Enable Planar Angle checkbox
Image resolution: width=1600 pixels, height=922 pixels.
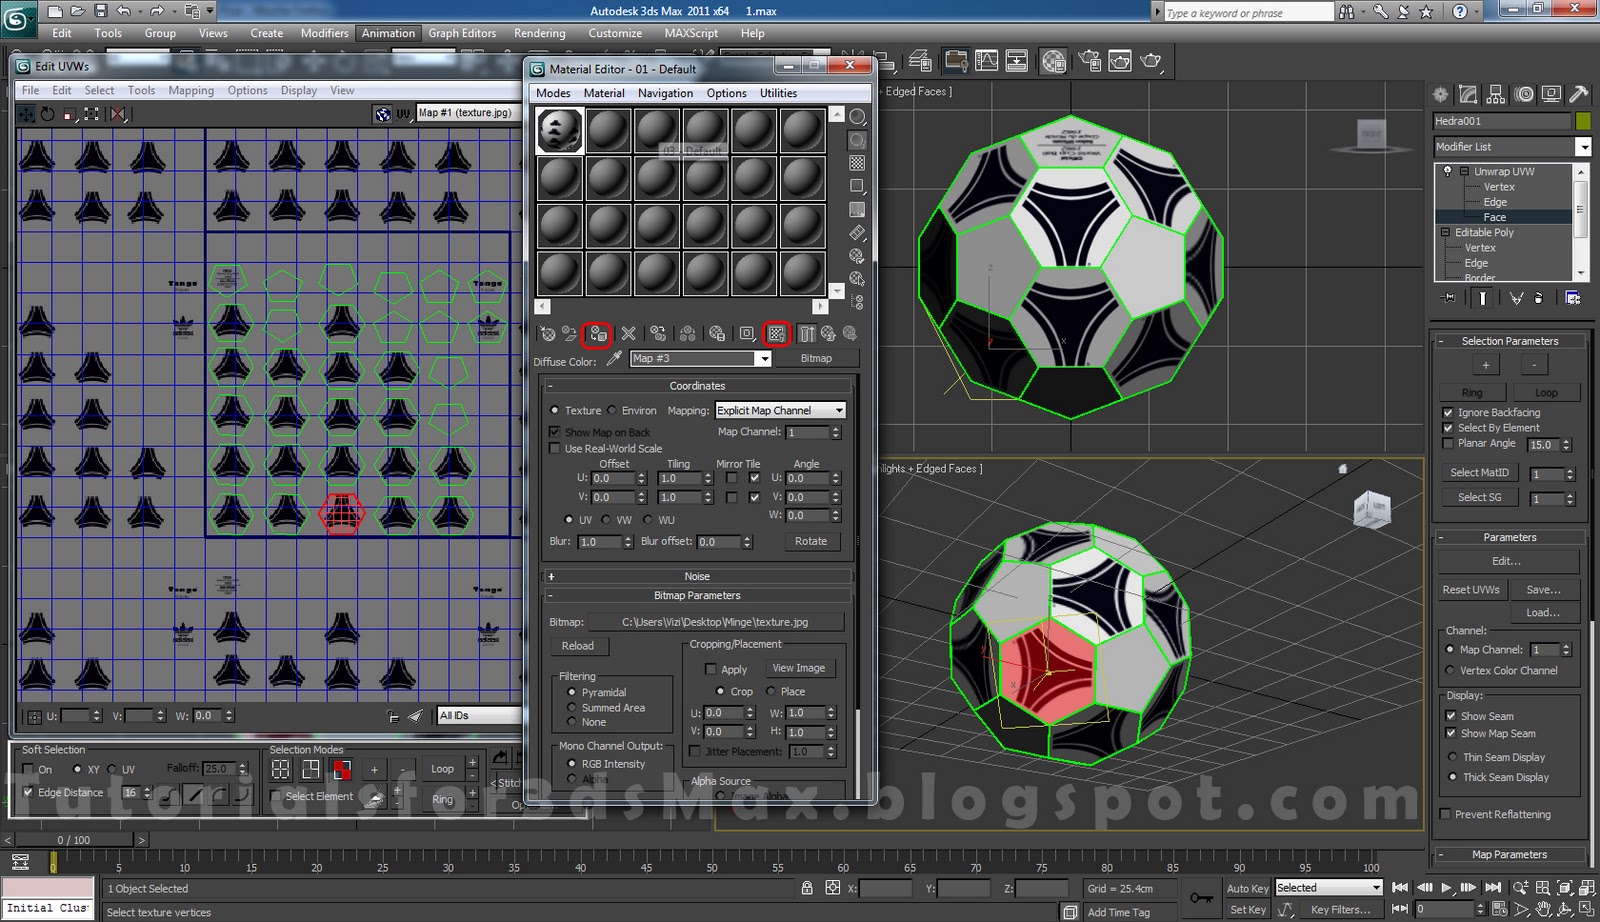[1448, 443]
